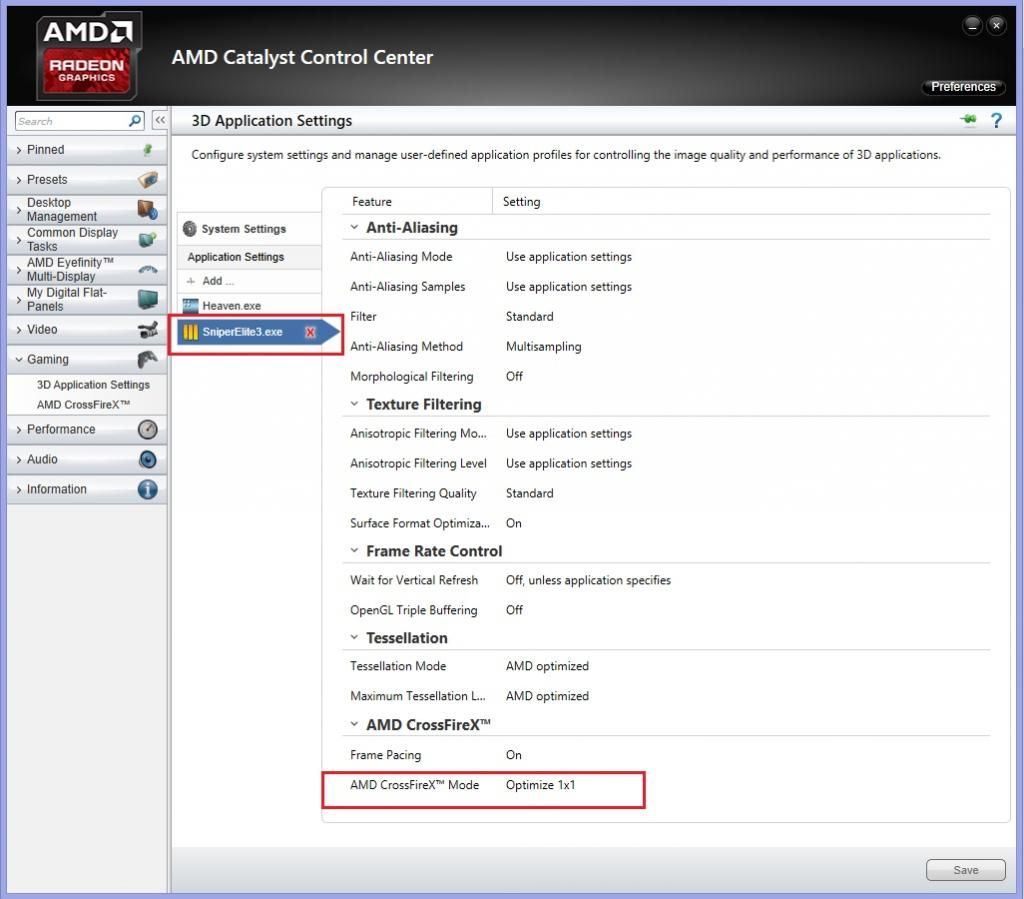
Task: Remove SniperElite3.exe profile with red X
Action: click(x=310, y=332)
